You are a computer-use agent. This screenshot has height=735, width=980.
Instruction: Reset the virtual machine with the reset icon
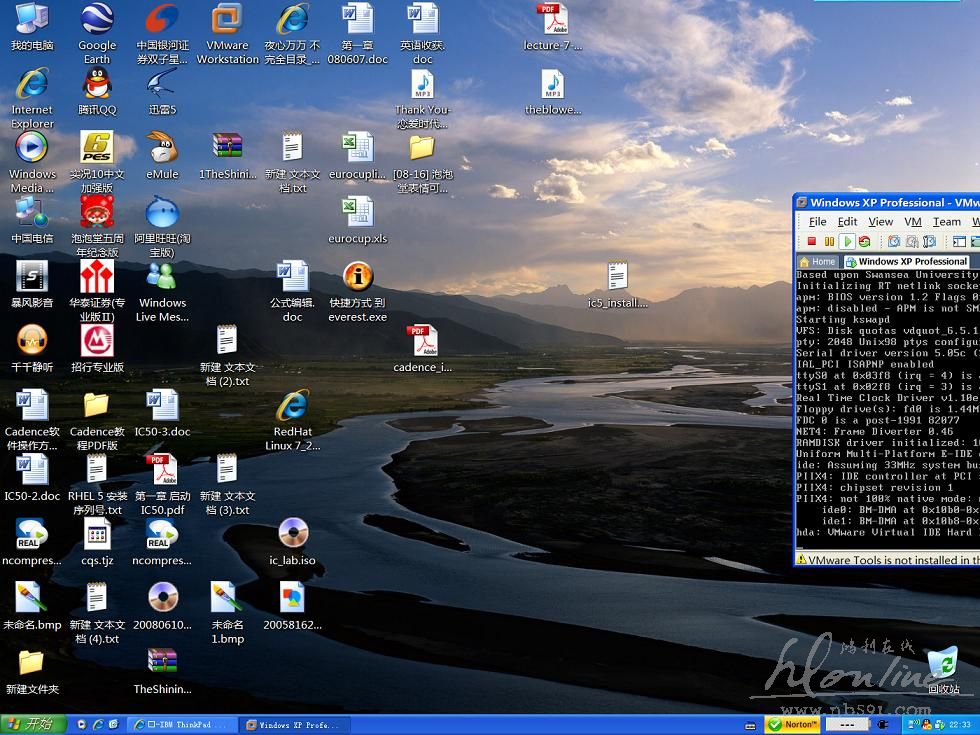(x=864, y=241)
